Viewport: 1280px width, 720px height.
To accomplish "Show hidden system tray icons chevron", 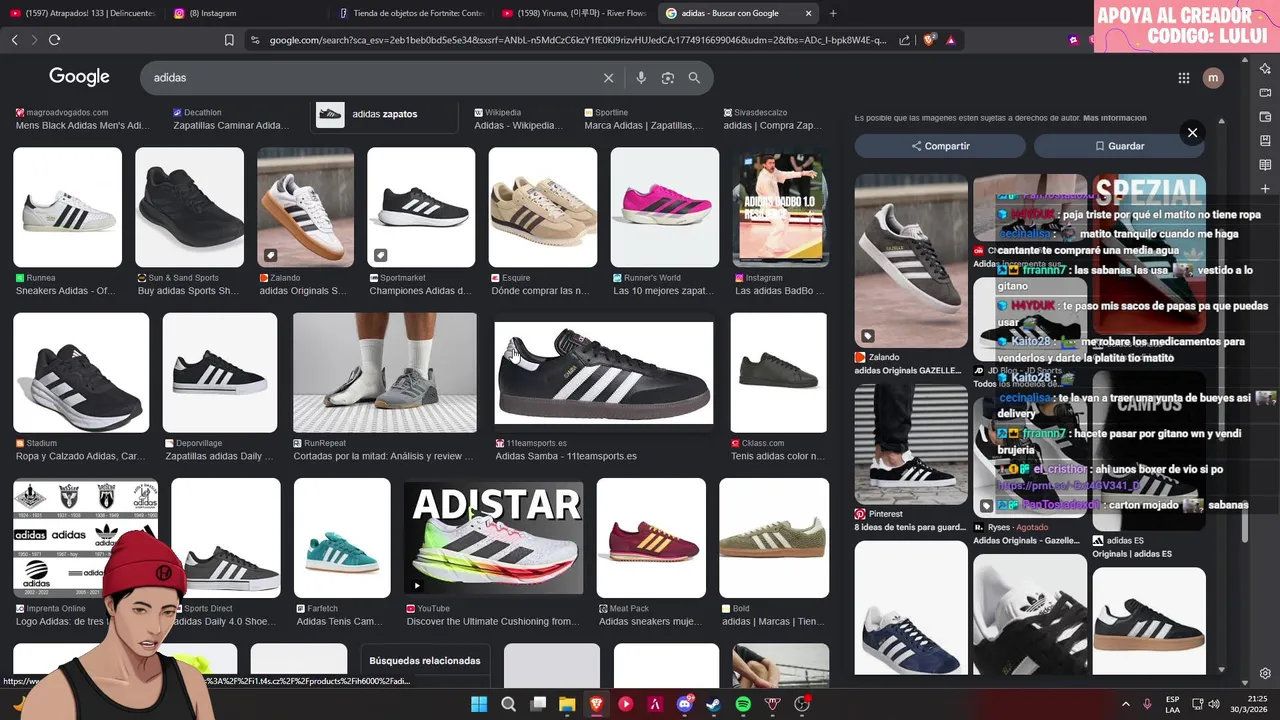I will pyautogui.click(x=1125, y=704).
